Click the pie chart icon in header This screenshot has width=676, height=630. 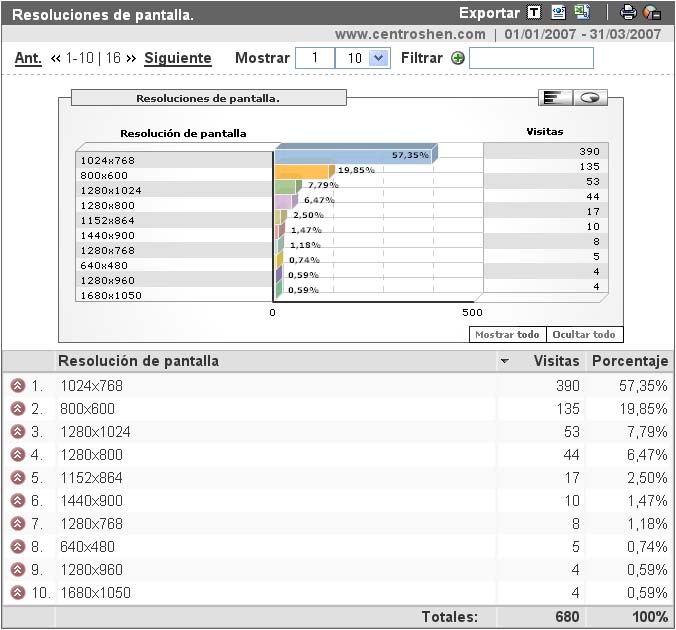[x=651, y=13]
